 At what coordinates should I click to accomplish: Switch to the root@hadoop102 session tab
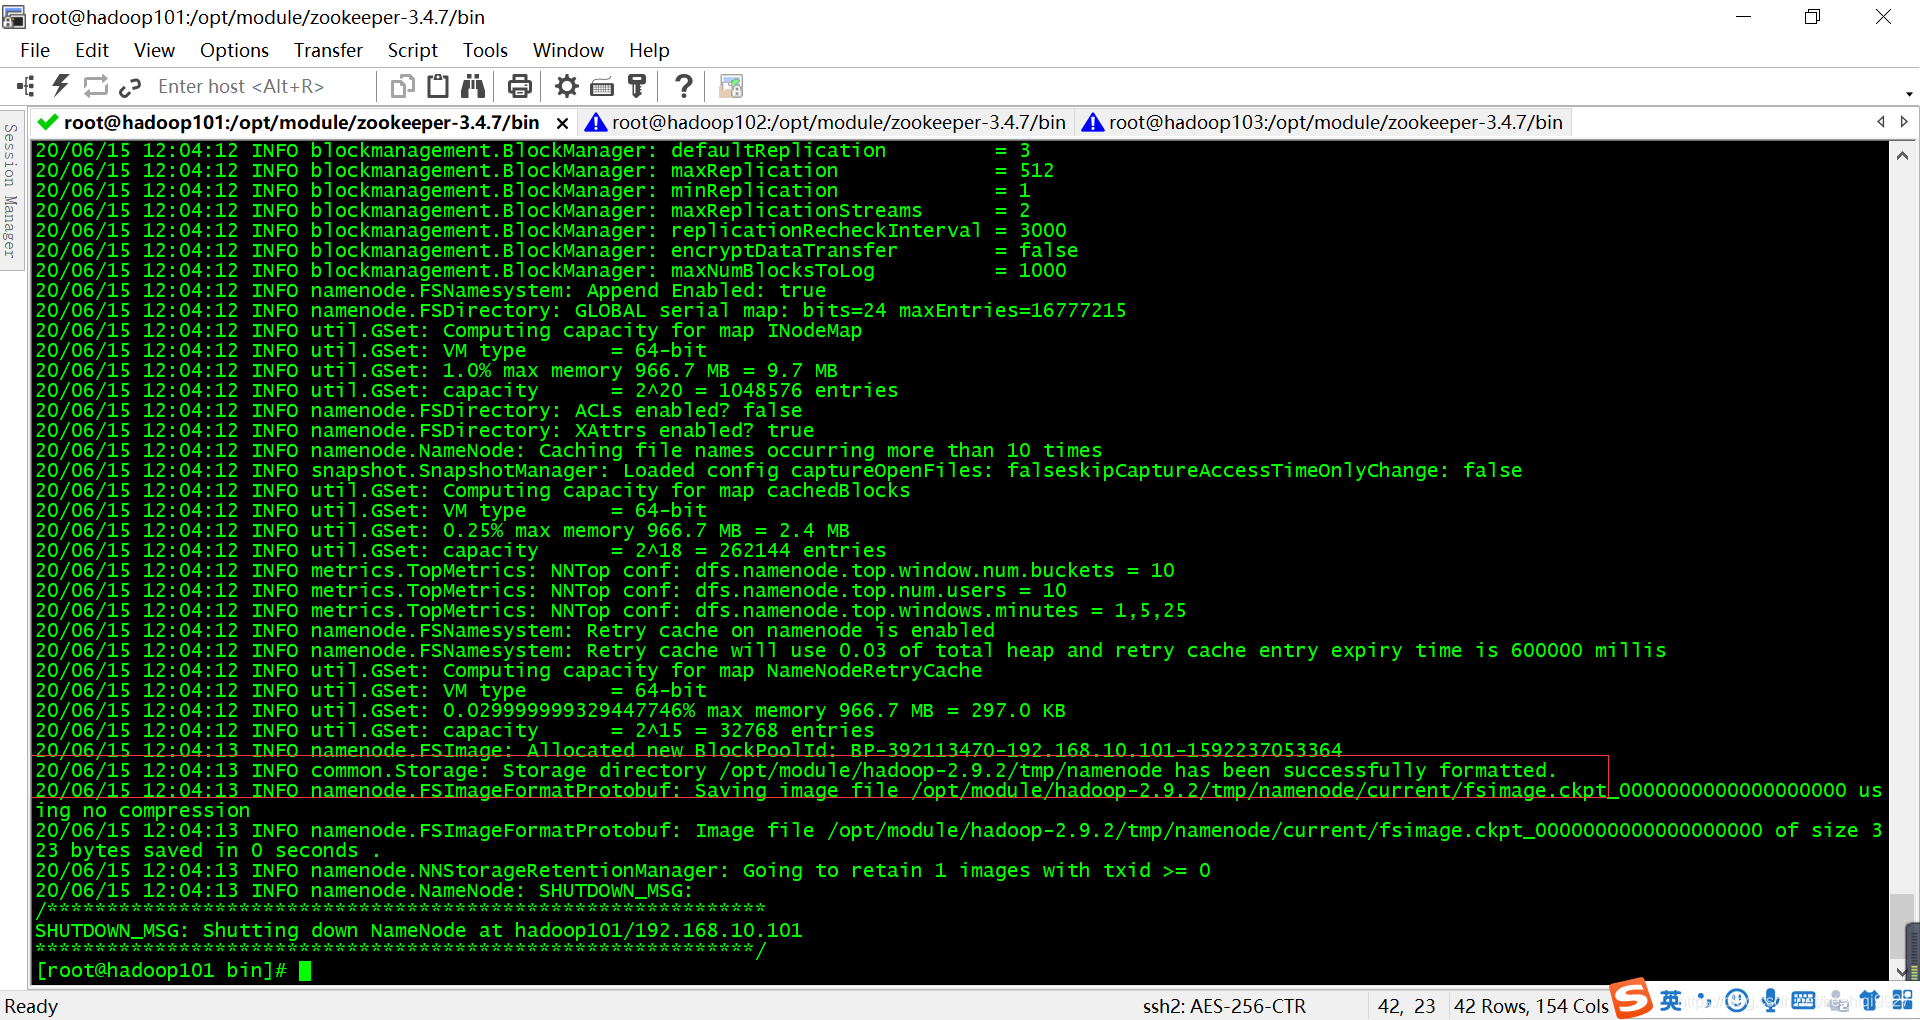pos(826,122)
